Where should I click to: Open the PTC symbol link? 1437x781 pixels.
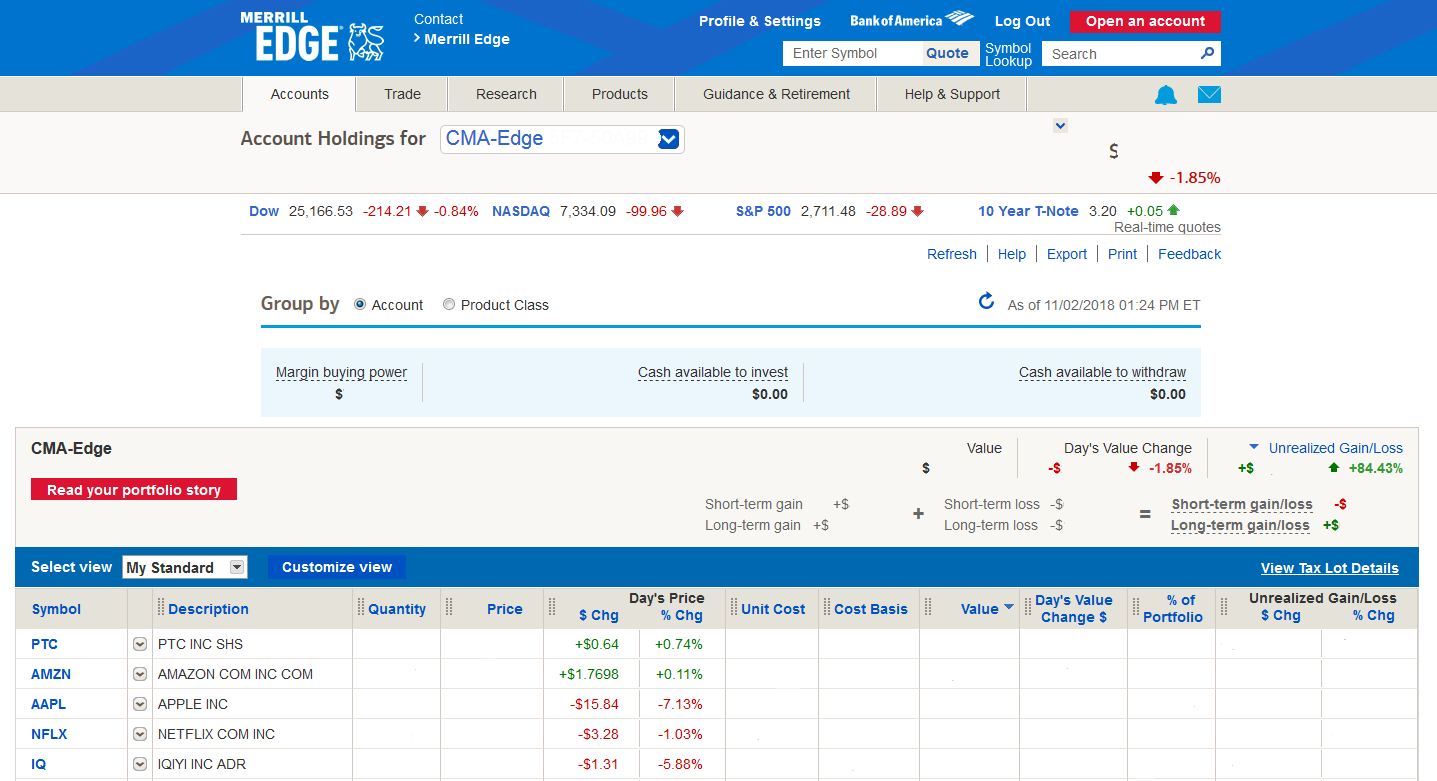45,644
